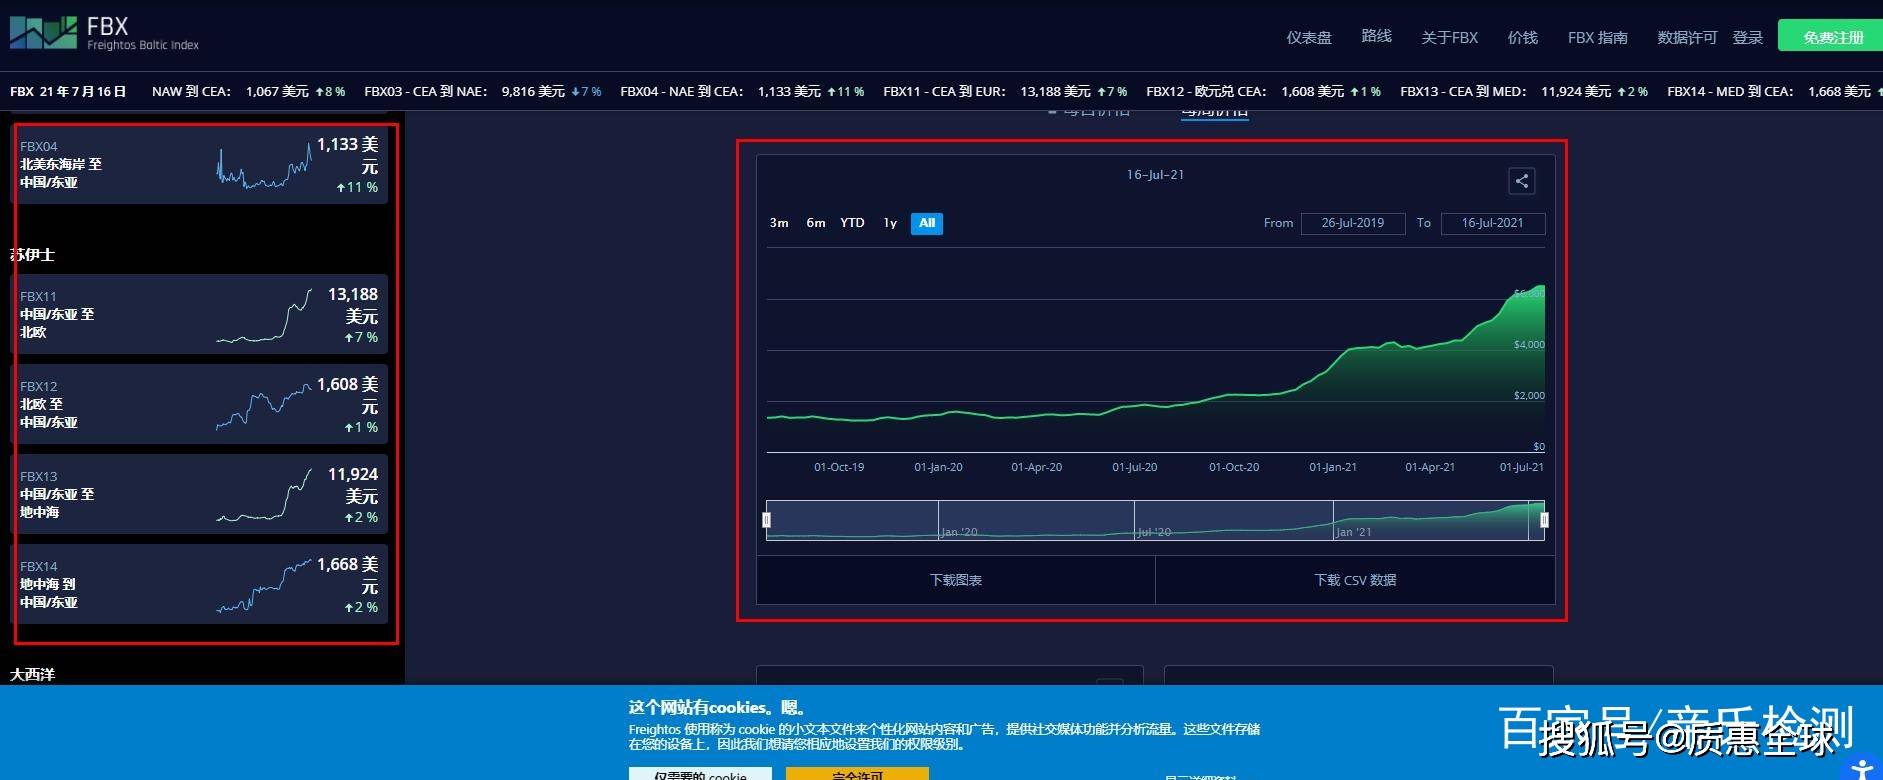Select the 3m time range
Viewport: 1883px width, 780px height.
click(x=779, y=223)
